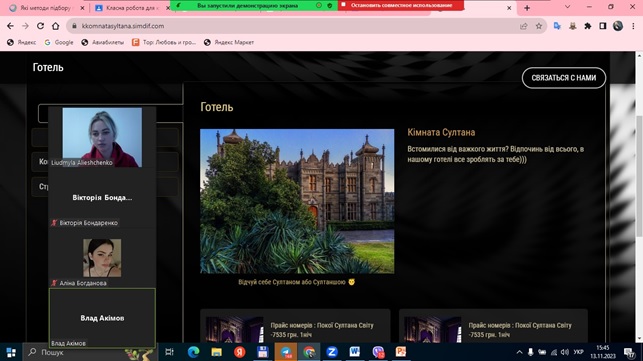Open the first 'Покої Султана Світу' price card
This screenshot has width=643, height=361.
[295, 326]
